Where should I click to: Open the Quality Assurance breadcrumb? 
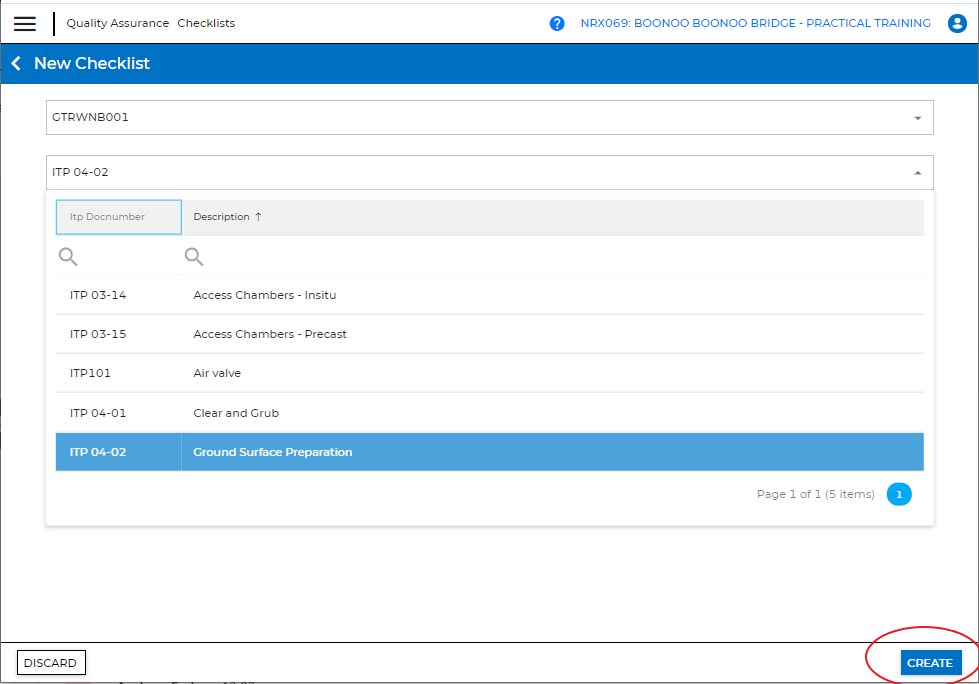pos(118,24)
